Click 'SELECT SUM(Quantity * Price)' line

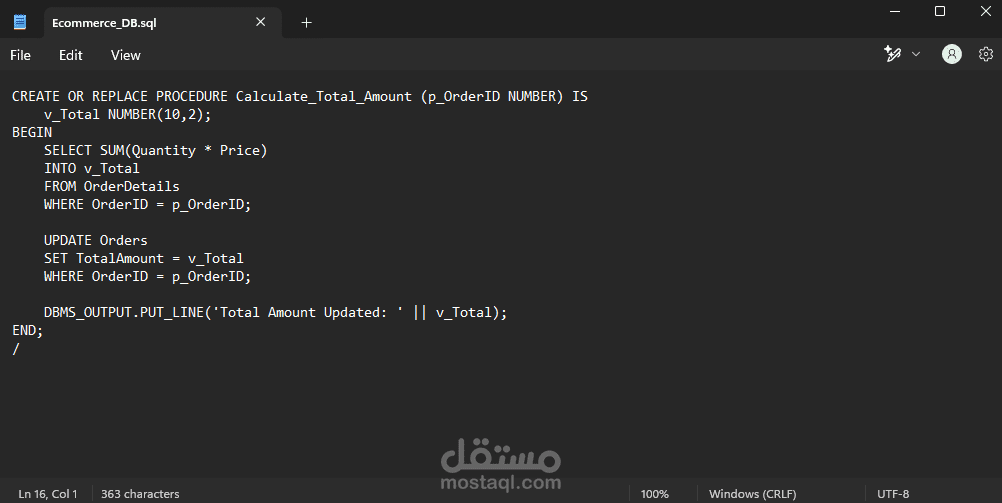click(x=155, y=150)
